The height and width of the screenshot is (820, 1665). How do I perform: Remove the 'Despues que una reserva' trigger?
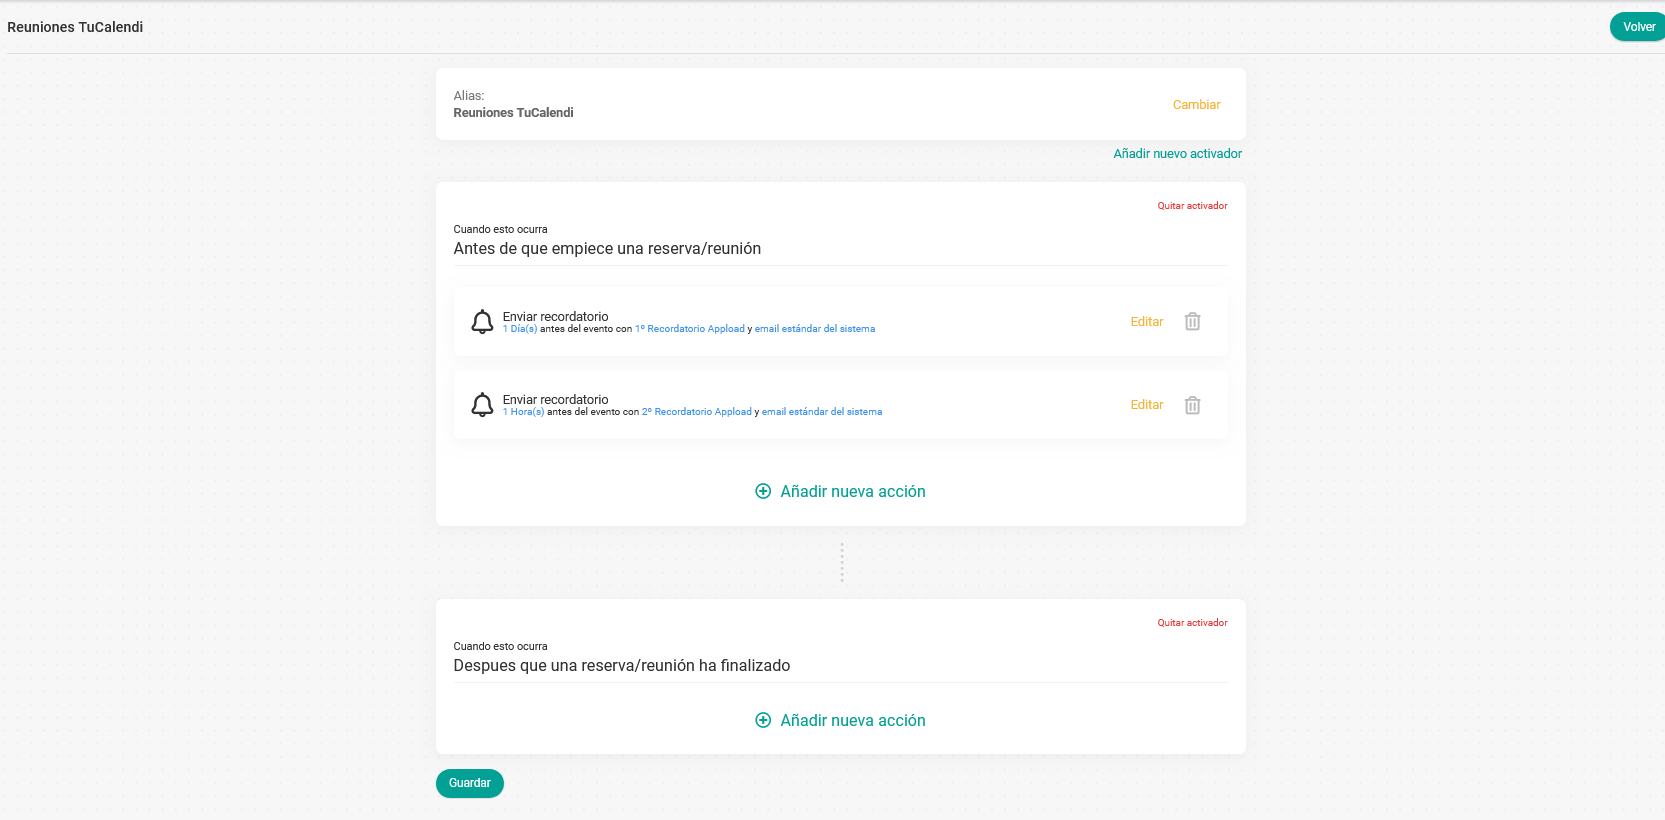[x=1192, y=623]
